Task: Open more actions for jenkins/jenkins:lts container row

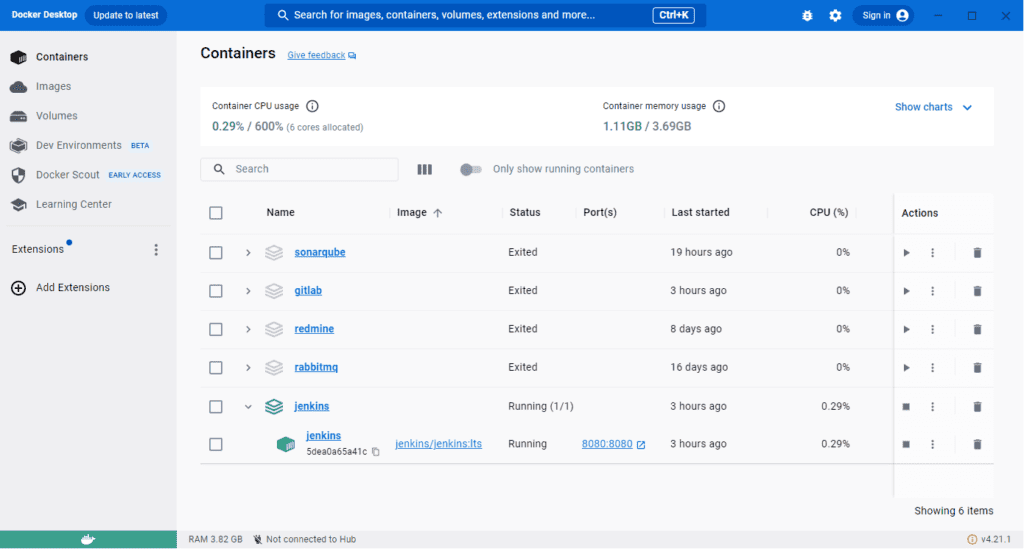Action: (x=933, y=445)
